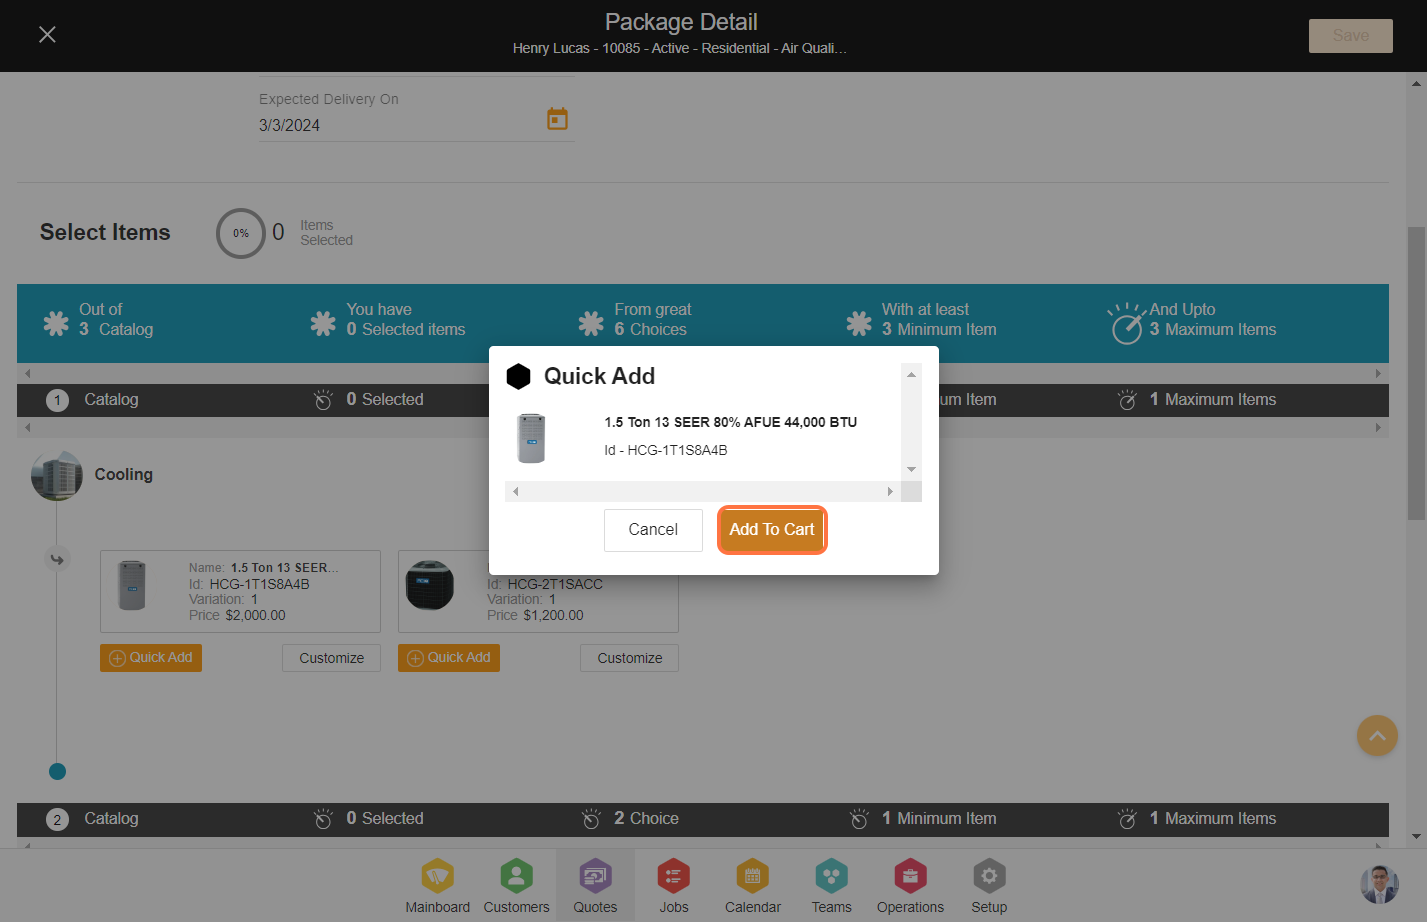Click the product thumbnail in Quick Add
The image size is (1427, 922).
(531, 438)
